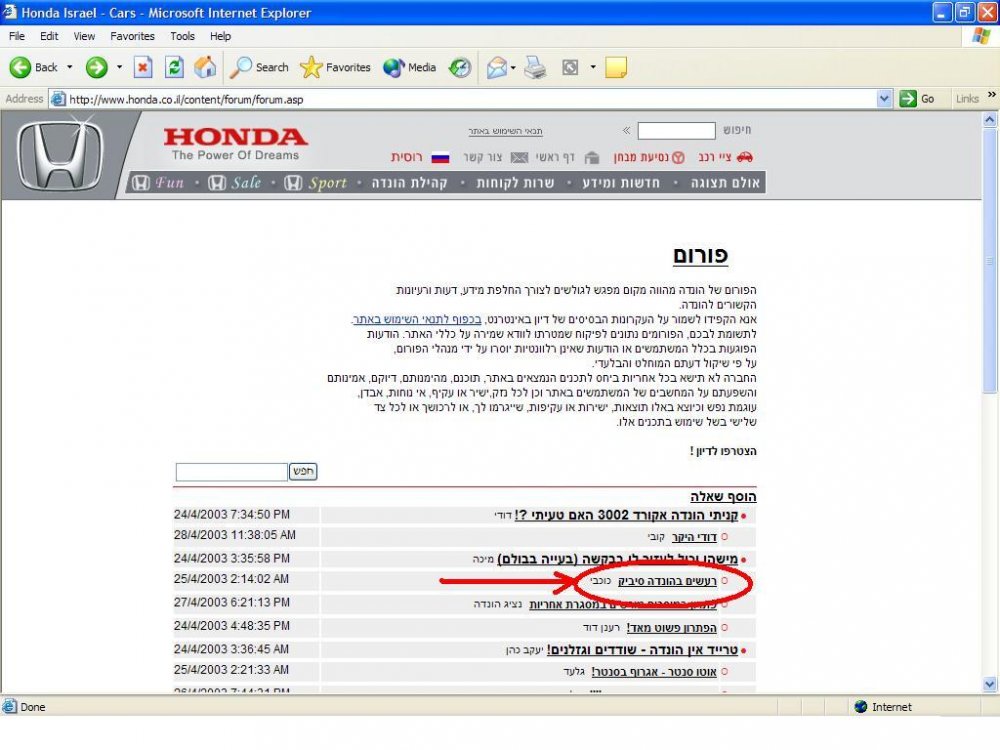Screen dimensions: 1000x750
Task: Click the toolbar icon right of Print
Action: (570, 67)
